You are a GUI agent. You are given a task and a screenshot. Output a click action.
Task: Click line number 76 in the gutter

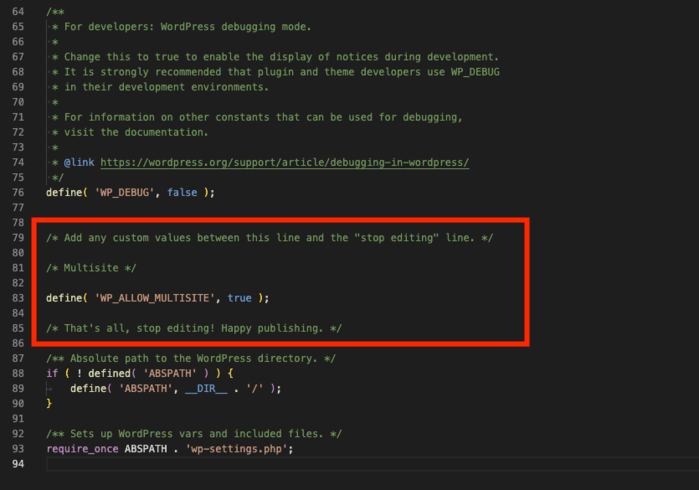tap(18, 193)
